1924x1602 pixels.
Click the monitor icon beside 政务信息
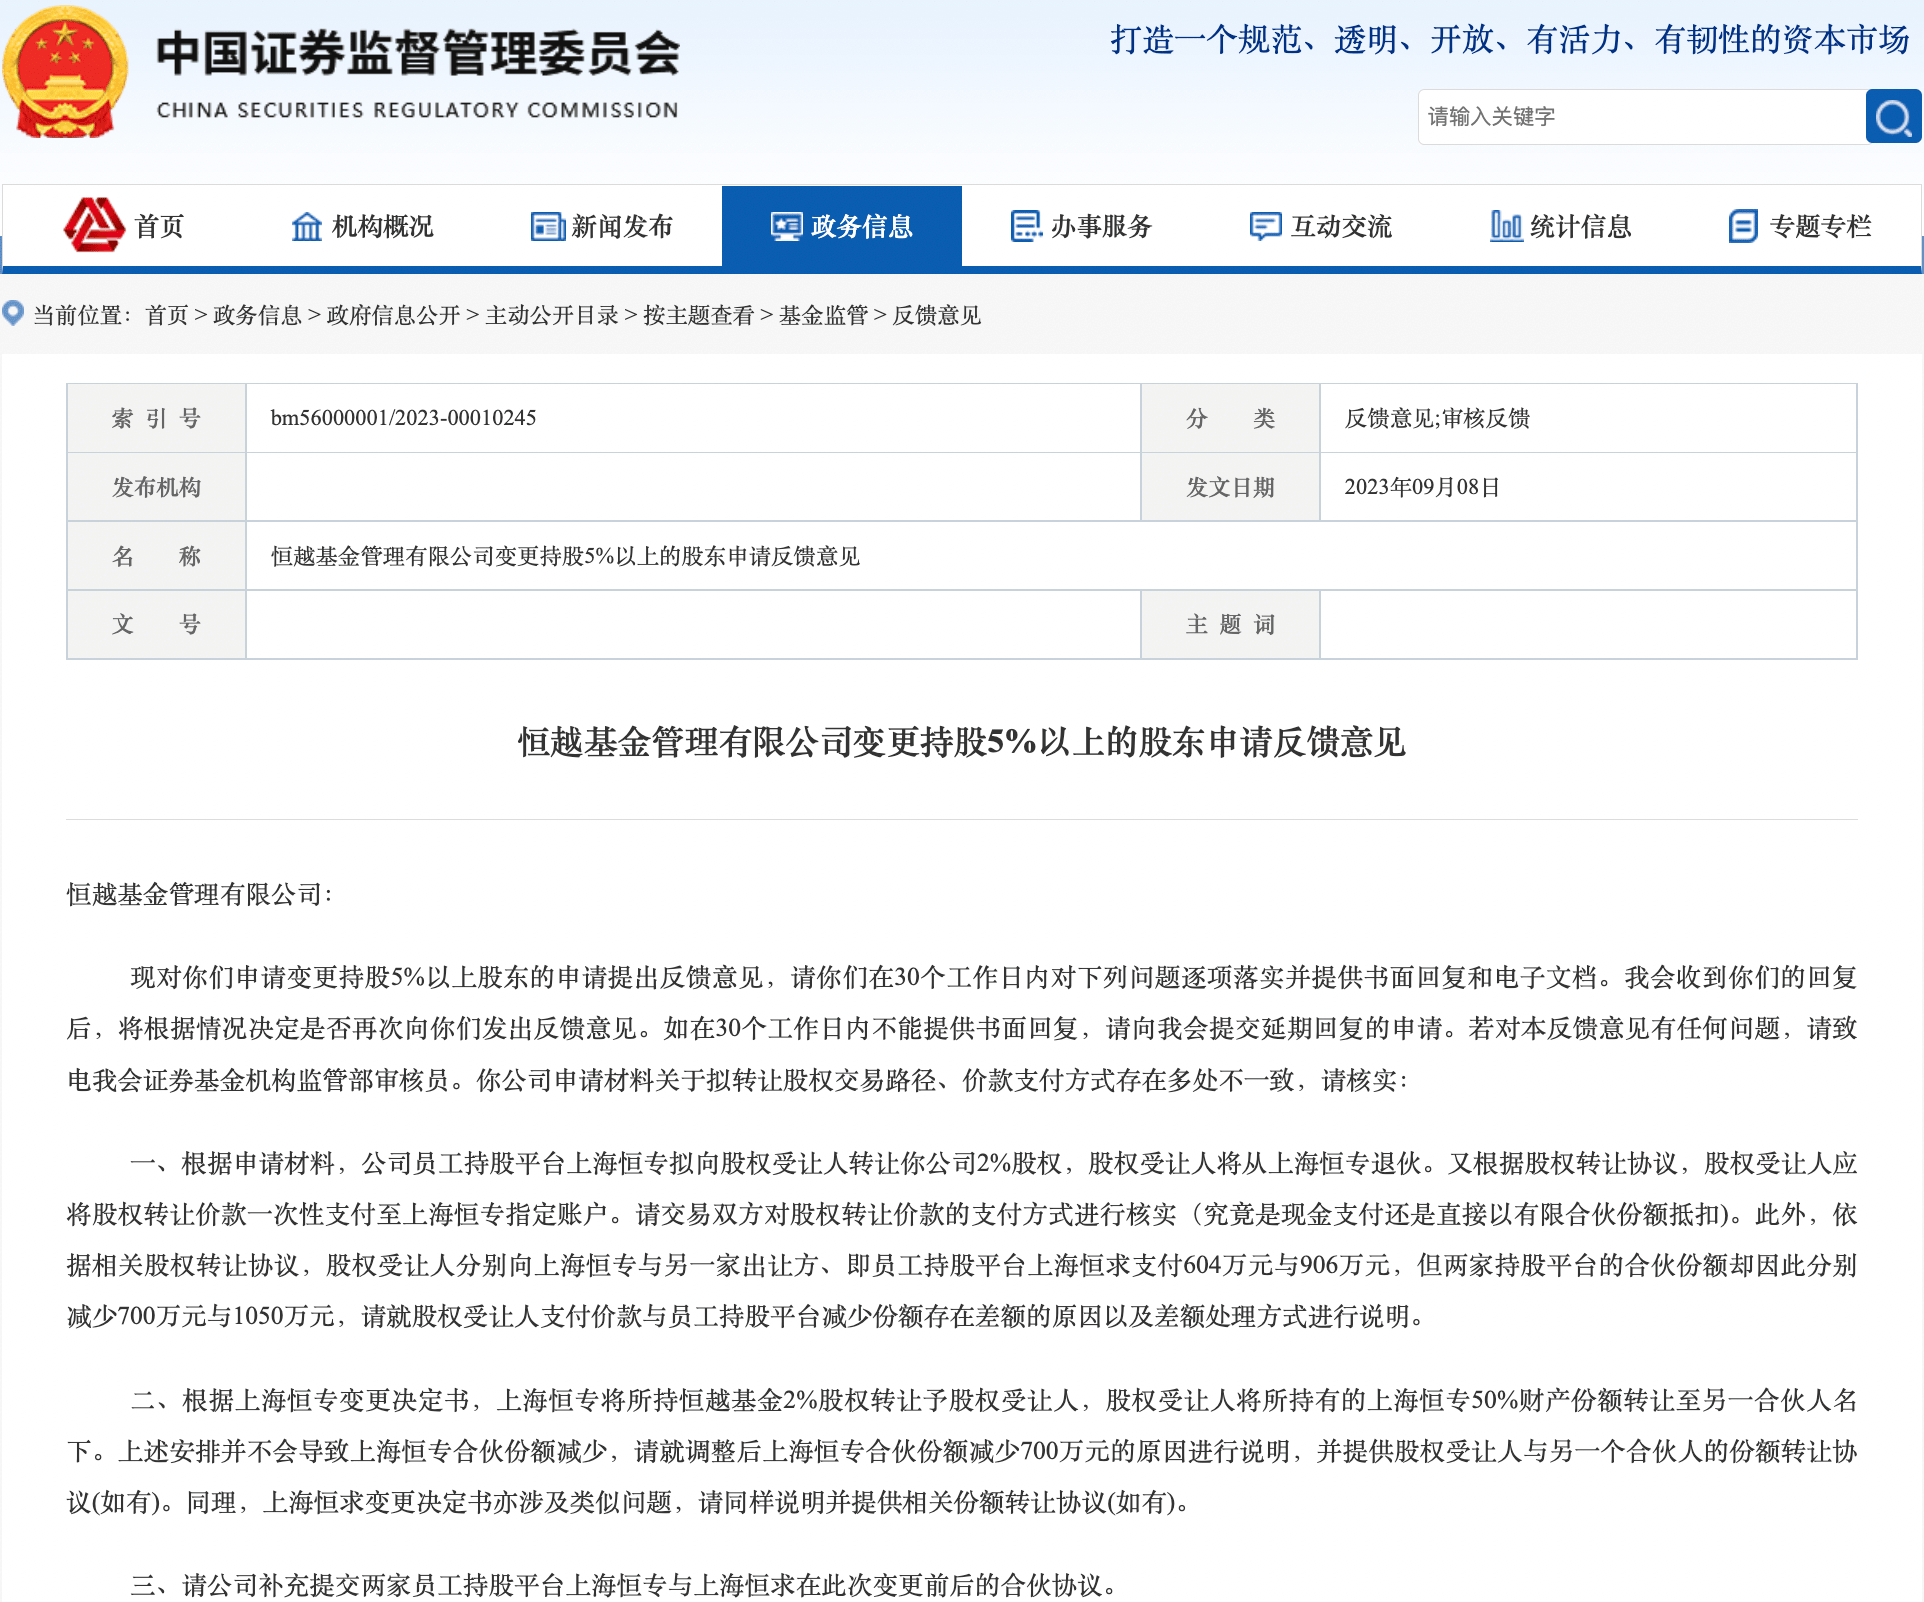click(x=786, y=227)
